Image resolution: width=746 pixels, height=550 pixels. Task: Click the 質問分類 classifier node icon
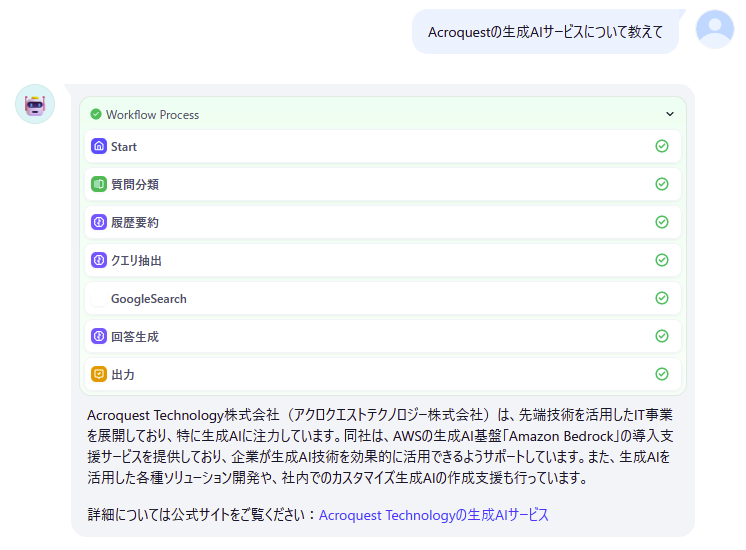[x=98, y=184]
